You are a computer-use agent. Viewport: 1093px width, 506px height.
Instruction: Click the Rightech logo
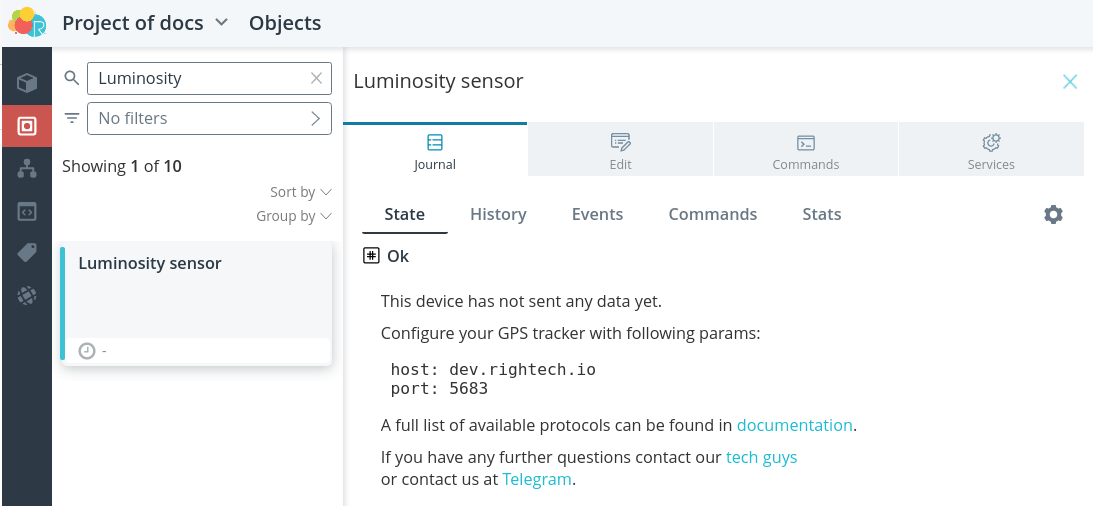pyautogui.click(x=27, y=22)
